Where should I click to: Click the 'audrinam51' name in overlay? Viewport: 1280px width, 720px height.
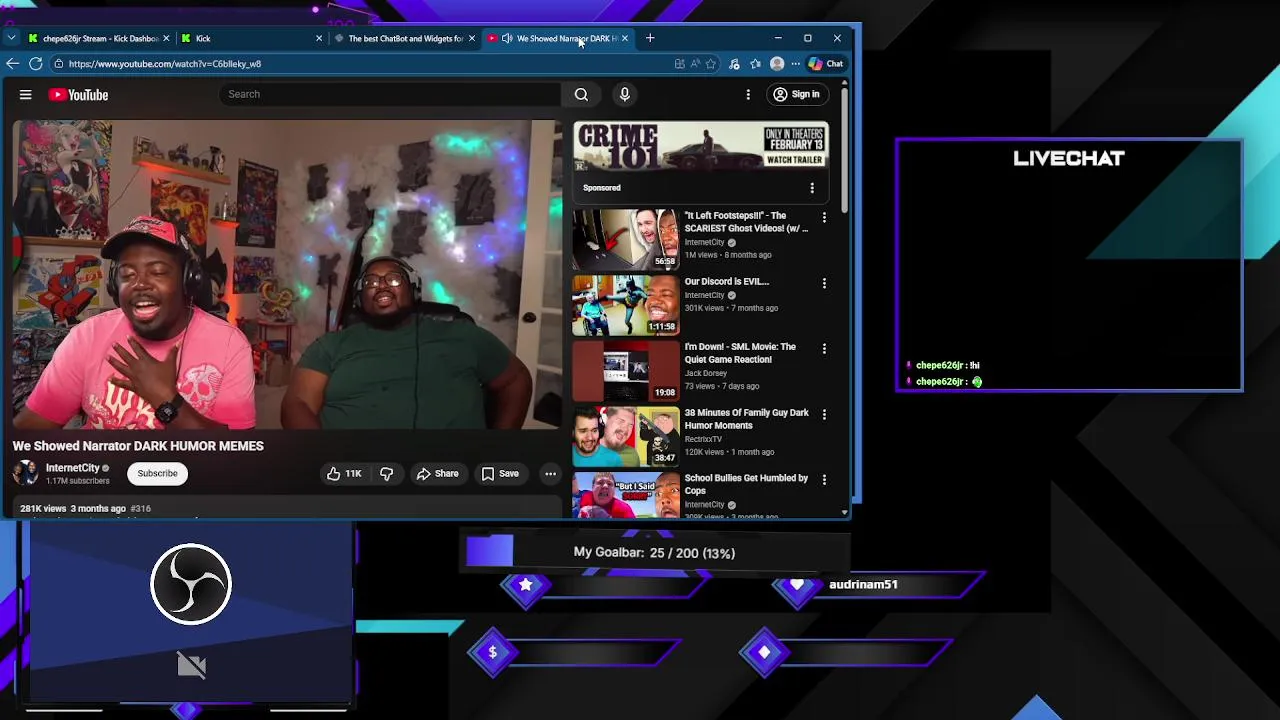[x=863, y=584]
